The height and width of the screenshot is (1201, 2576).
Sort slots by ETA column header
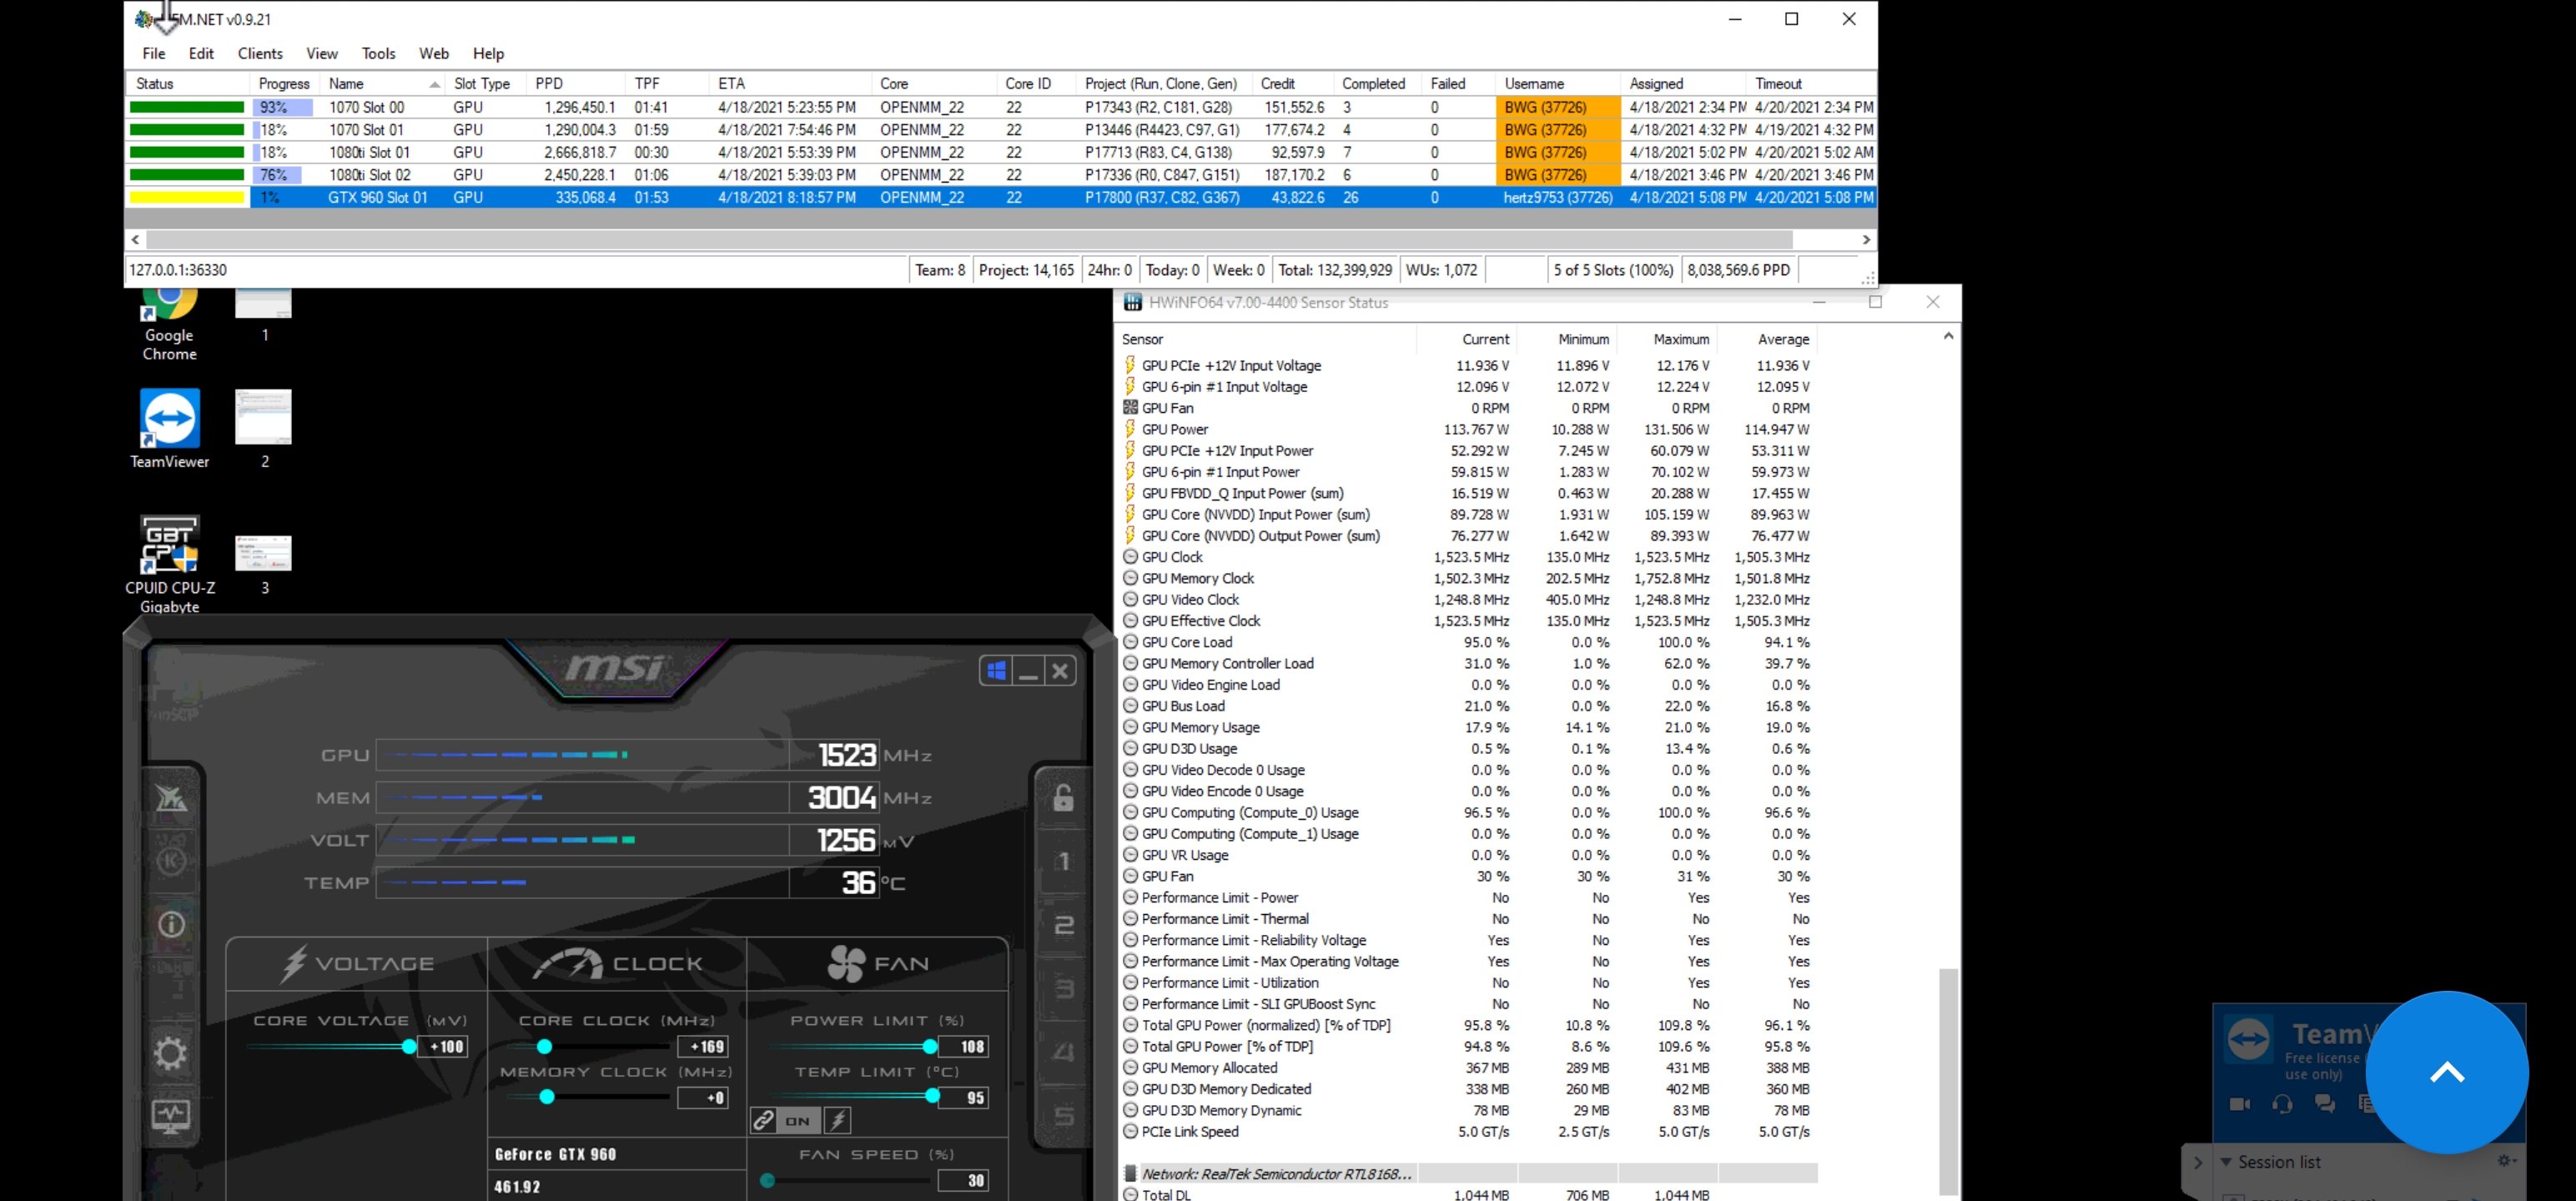790,83
